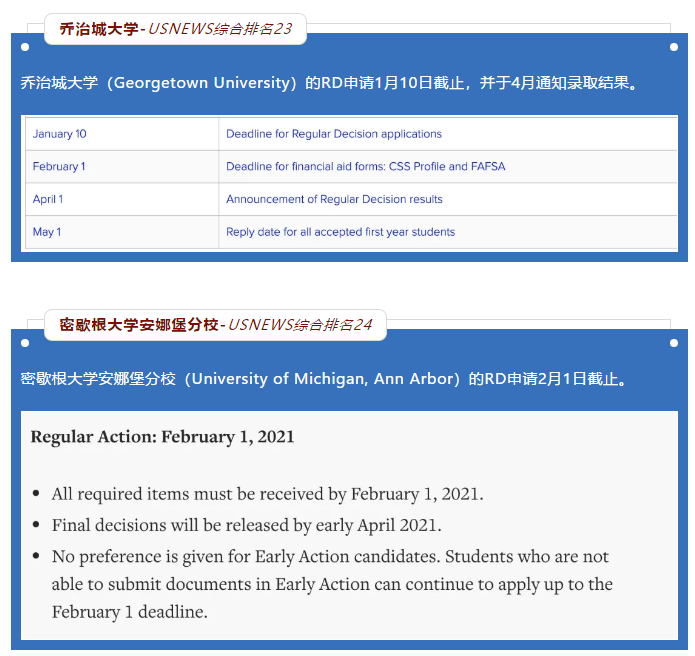Click the Georgetown RD deadline Chinese description
The image size is (695, 656).
(329, 83)
